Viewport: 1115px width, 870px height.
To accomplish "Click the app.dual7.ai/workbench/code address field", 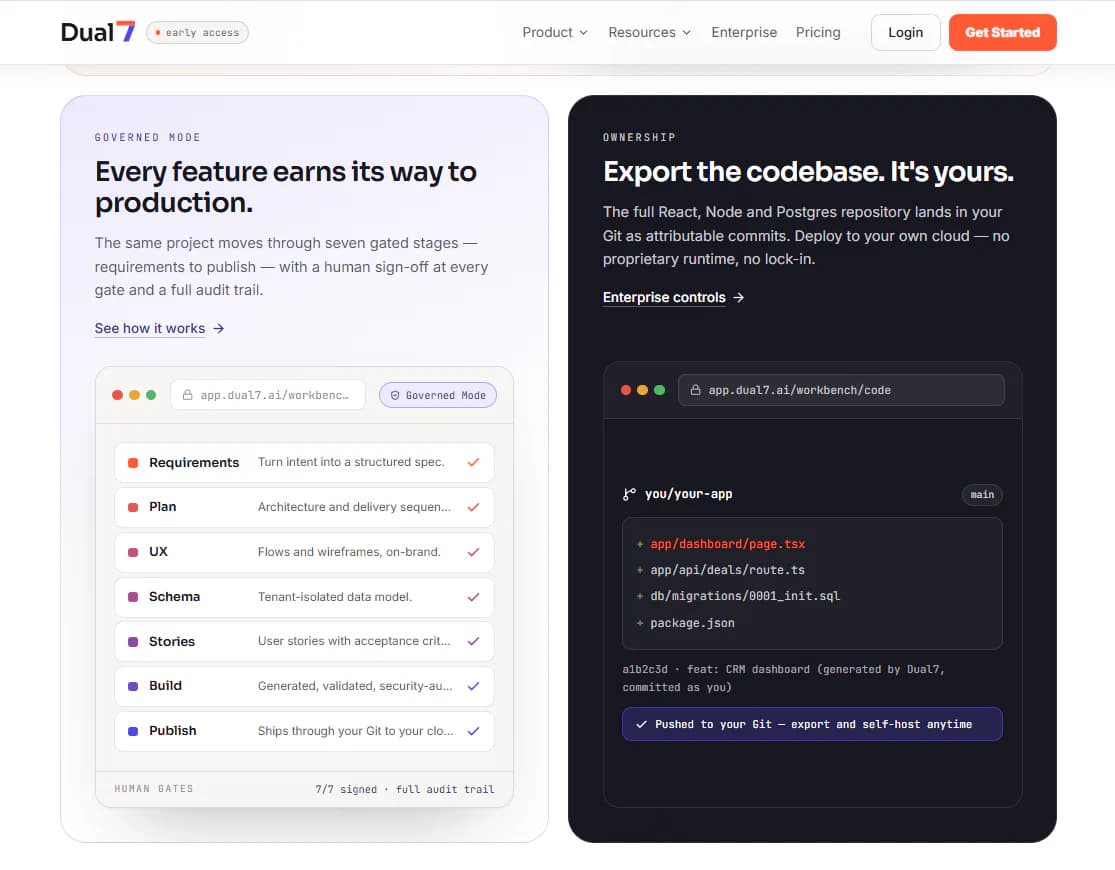I will coord(841,390).
